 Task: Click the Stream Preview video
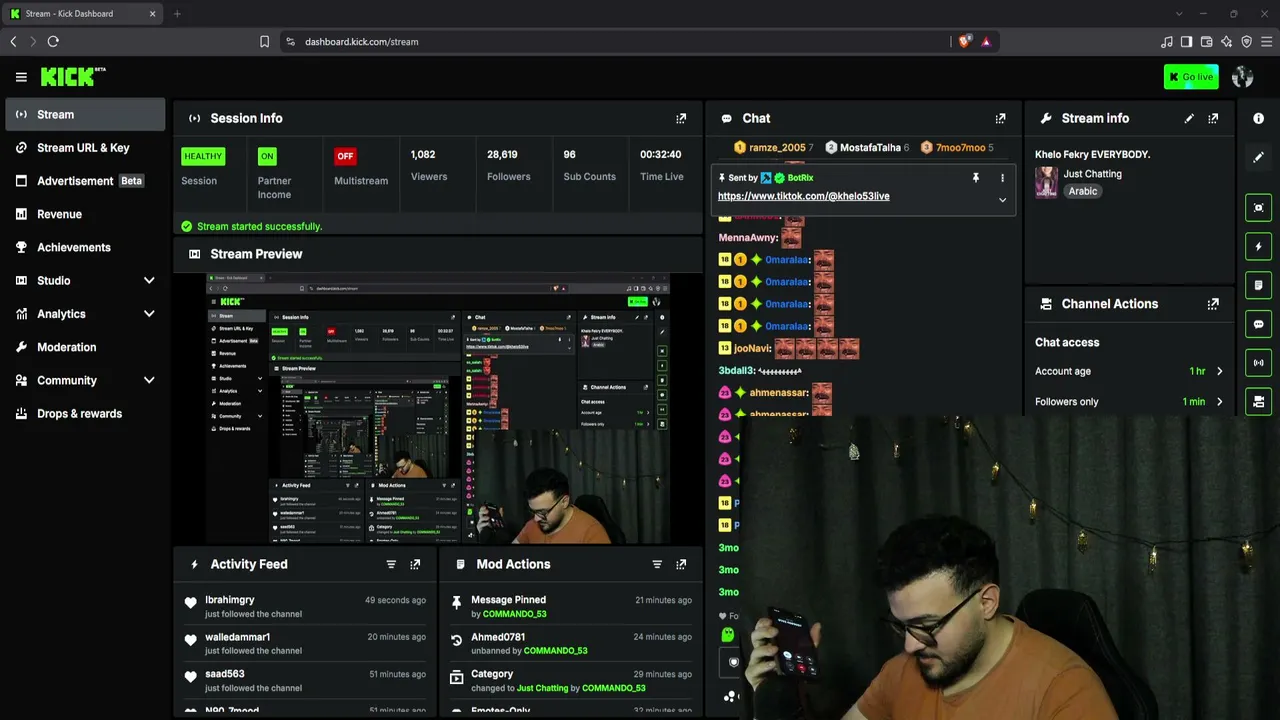438,408
